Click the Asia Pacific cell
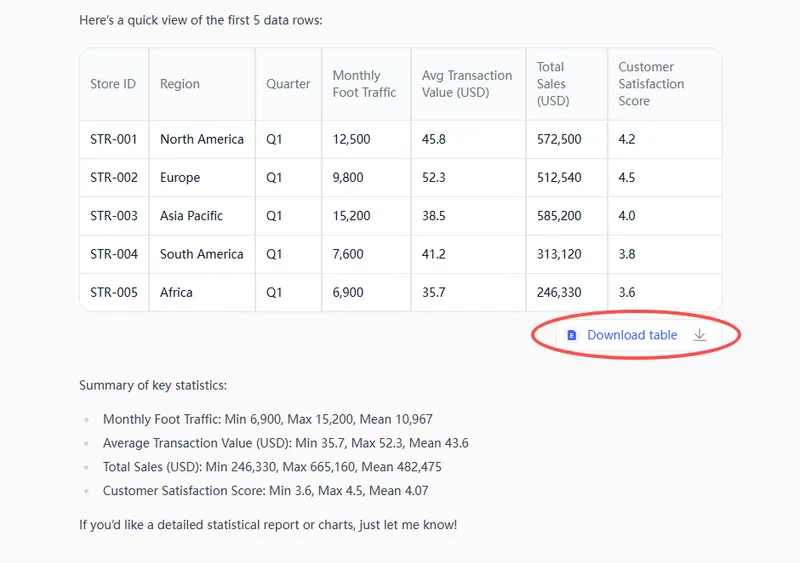Viewport: 800px width, 563px height. click(x=191, y=215)
